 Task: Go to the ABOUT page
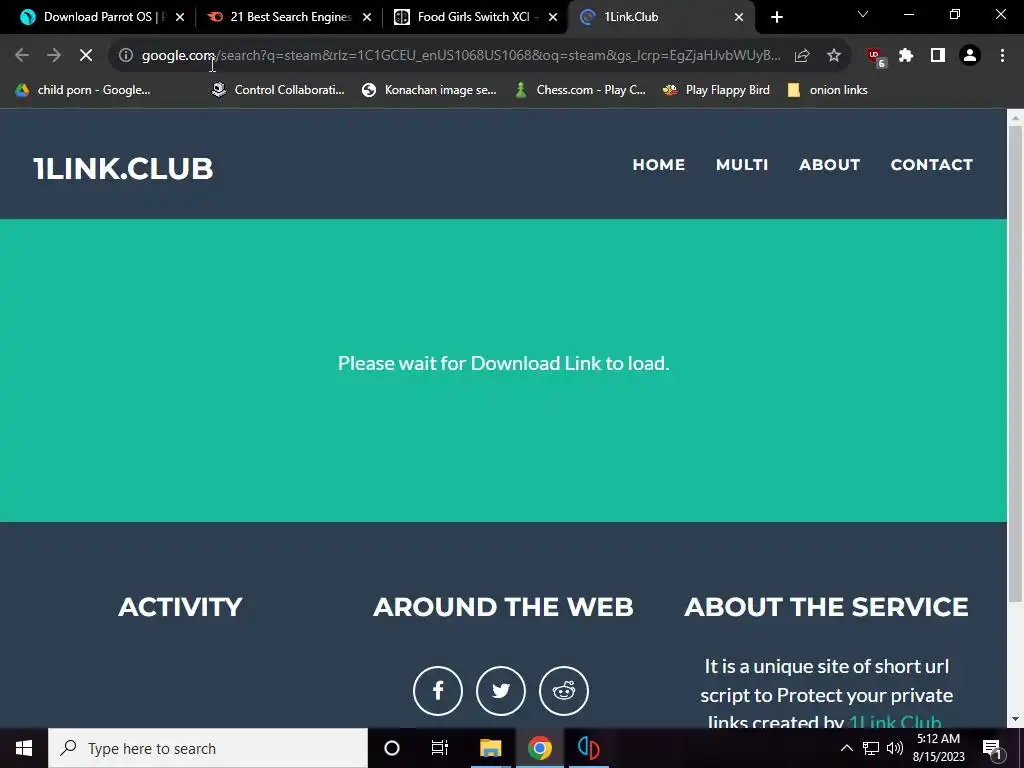829,165
